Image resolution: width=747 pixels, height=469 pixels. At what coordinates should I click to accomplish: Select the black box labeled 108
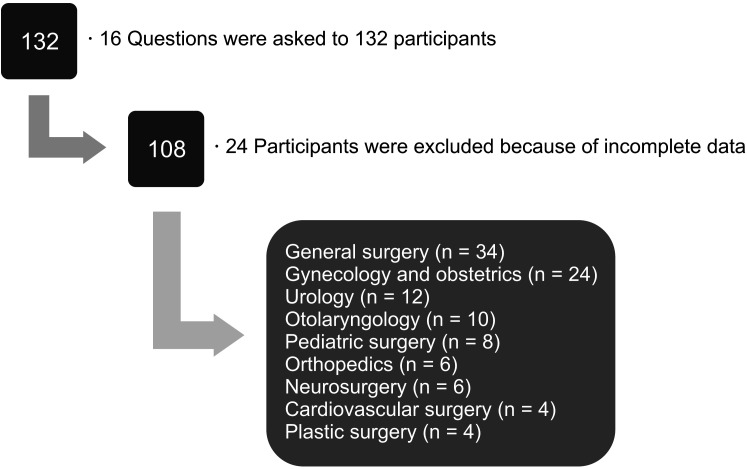pos(166,147)
